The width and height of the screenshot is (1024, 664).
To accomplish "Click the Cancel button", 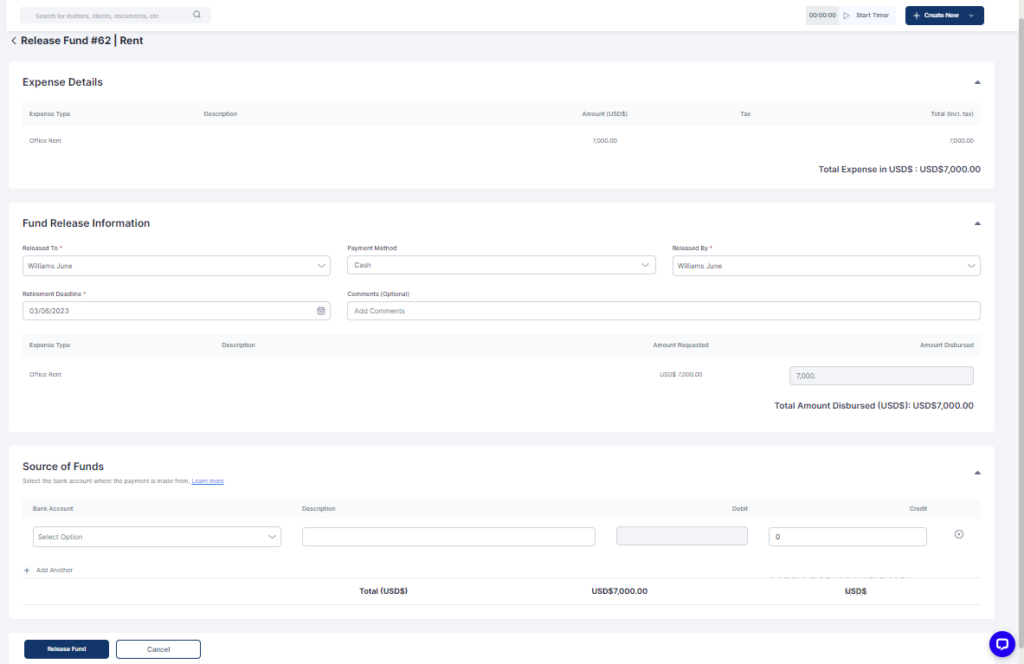I will click(x=158, y=649).
